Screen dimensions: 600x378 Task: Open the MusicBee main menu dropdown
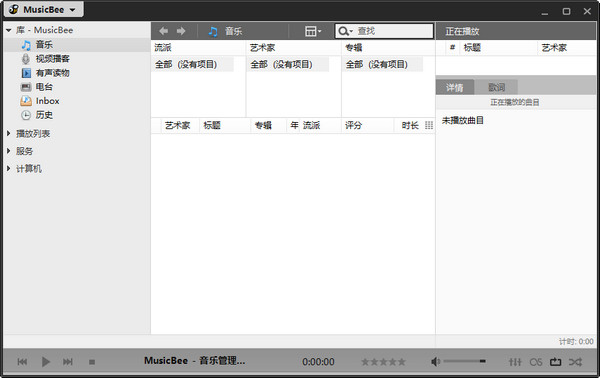[44, 10]
